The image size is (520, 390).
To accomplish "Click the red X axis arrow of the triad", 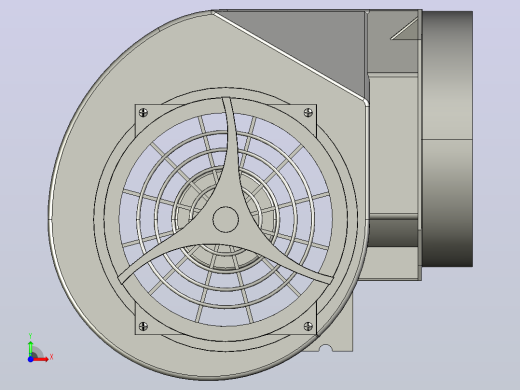I will click(41, 359).
